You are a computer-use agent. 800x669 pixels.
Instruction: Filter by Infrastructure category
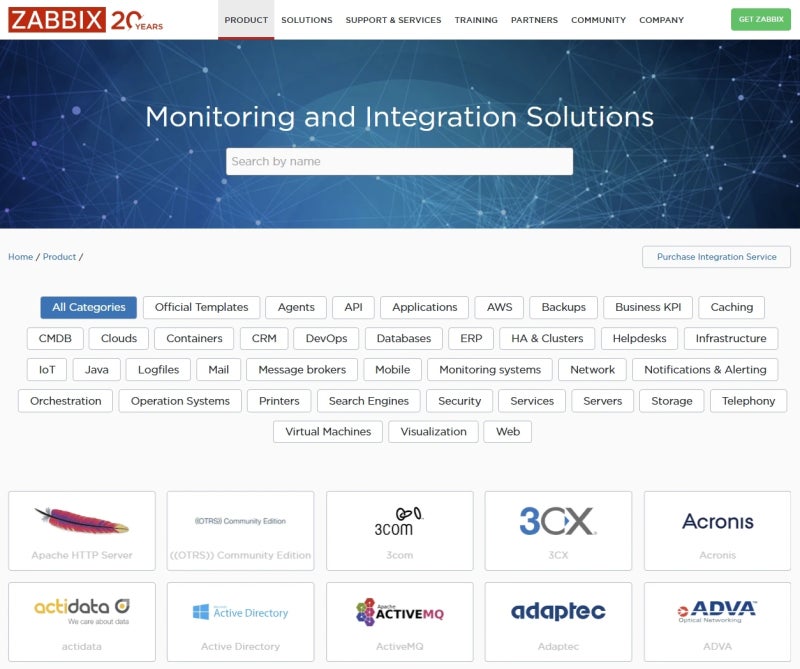[731, 338]
